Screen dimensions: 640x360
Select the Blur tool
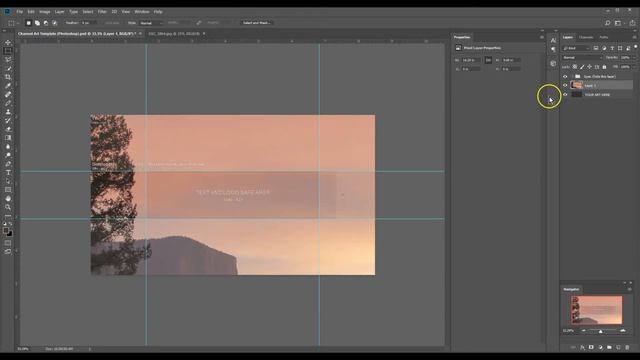8,147
